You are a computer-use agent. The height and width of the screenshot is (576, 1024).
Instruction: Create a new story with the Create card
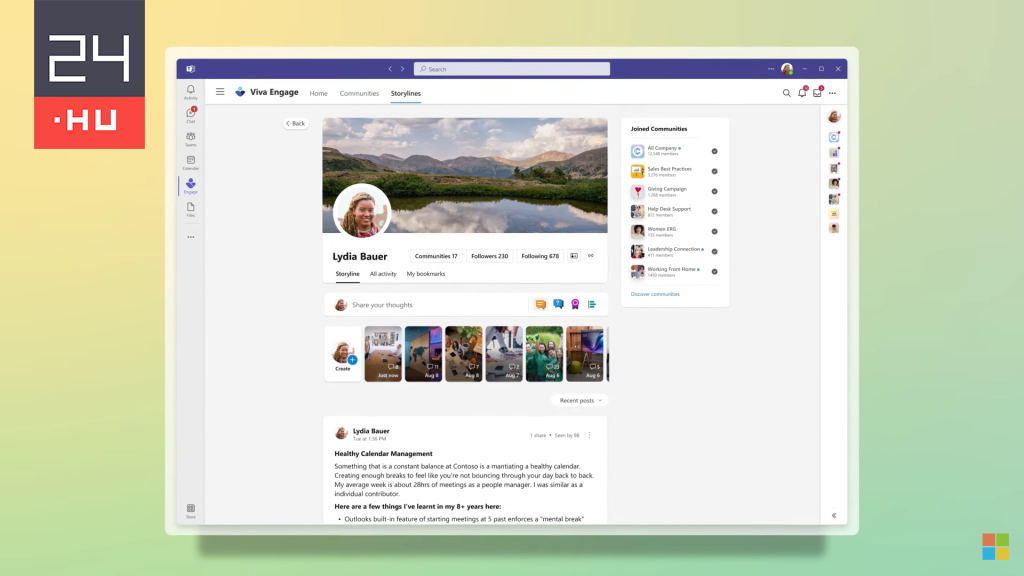[x=343, y=354]
